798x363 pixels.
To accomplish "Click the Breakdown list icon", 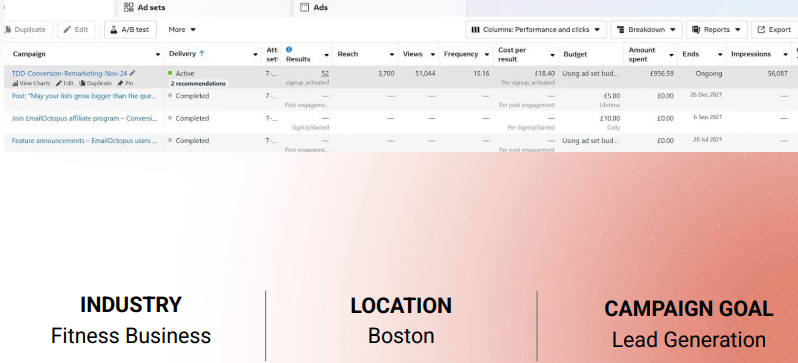I will coord(620,30).
